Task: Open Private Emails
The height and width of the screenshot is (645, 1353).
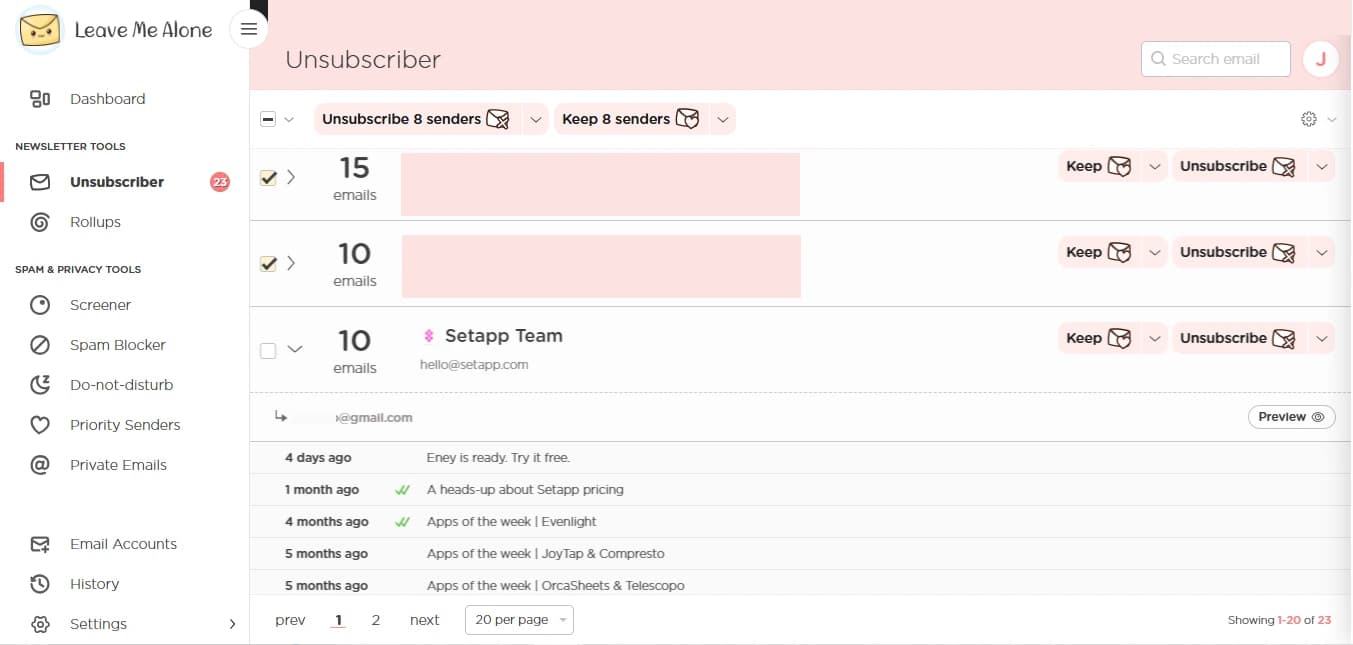Action: click(x=118, y=465)
